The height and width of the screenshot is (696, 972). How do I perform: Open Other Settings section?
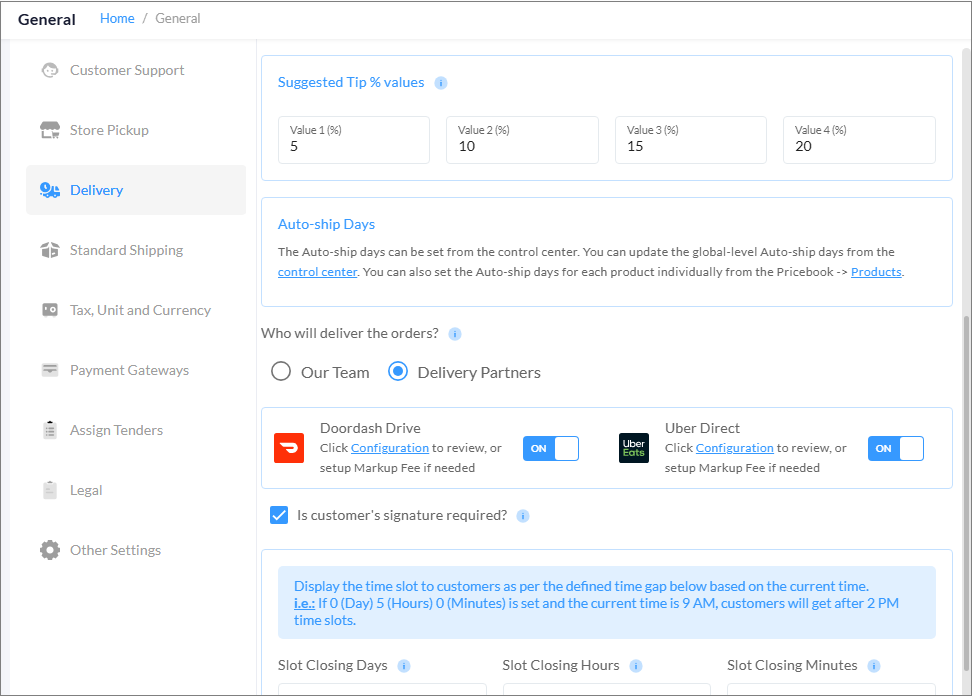[136, 550]
